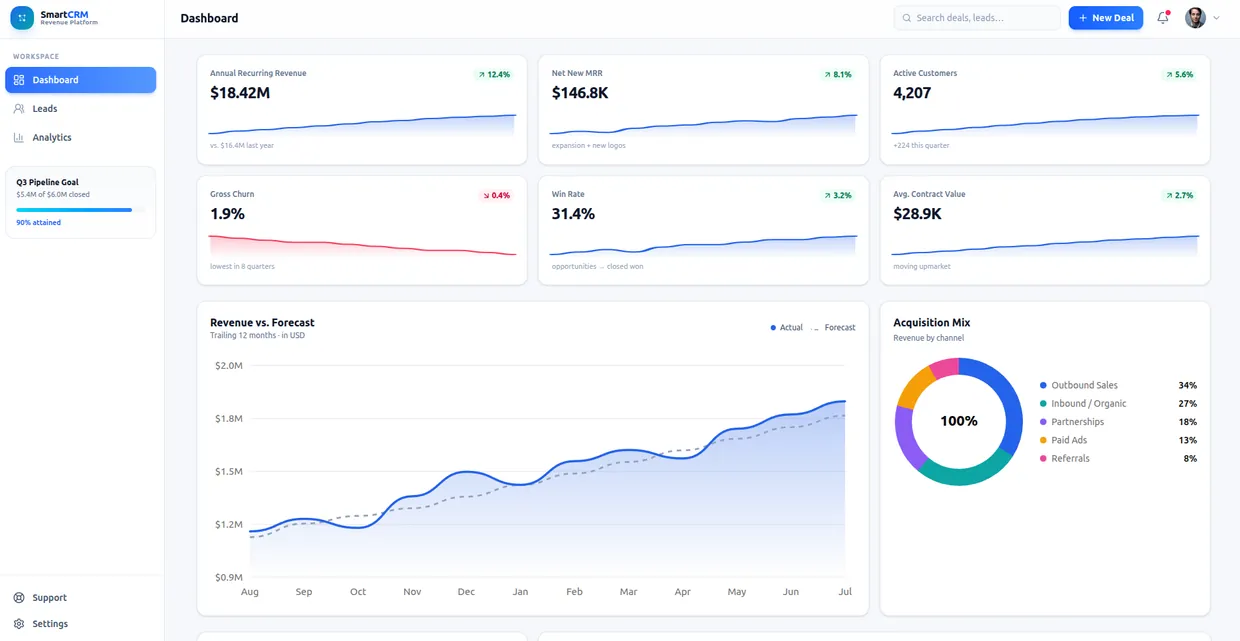Toggle the Forecast series in chart legend
The width and height of the screenshot is (1240, 641).
click(834, 328)
